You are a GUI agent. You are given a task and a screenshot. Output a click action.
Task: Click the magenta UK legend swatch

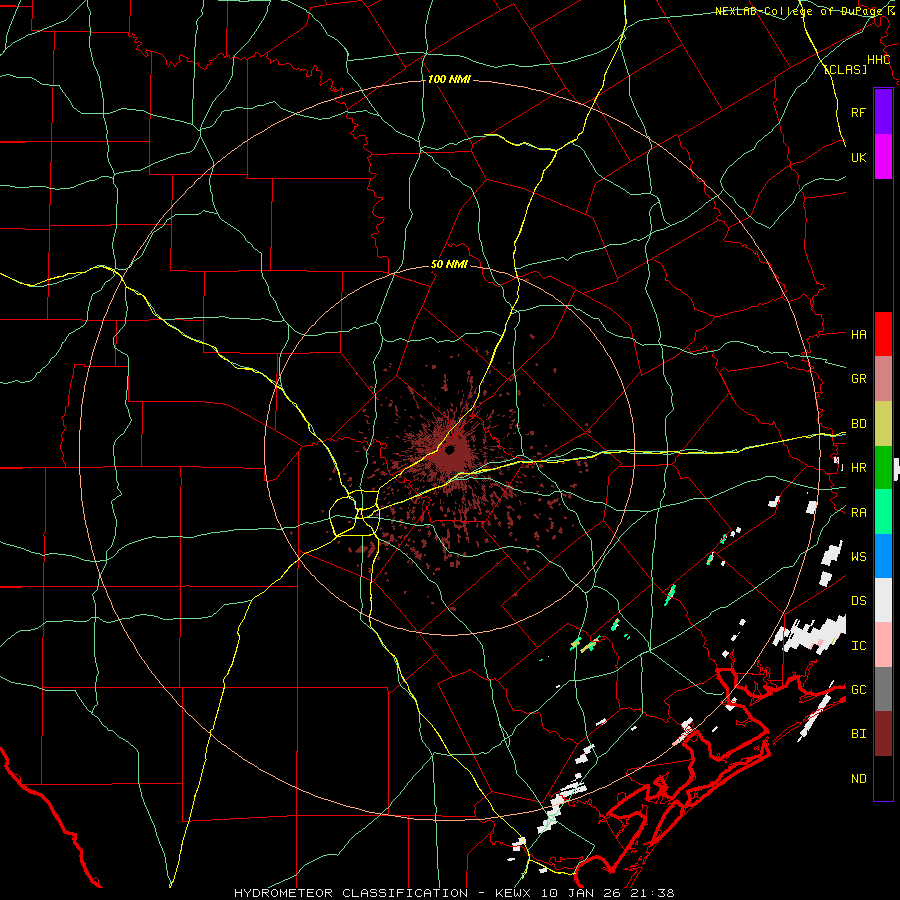pyautogui.click(x=883, y=157)
